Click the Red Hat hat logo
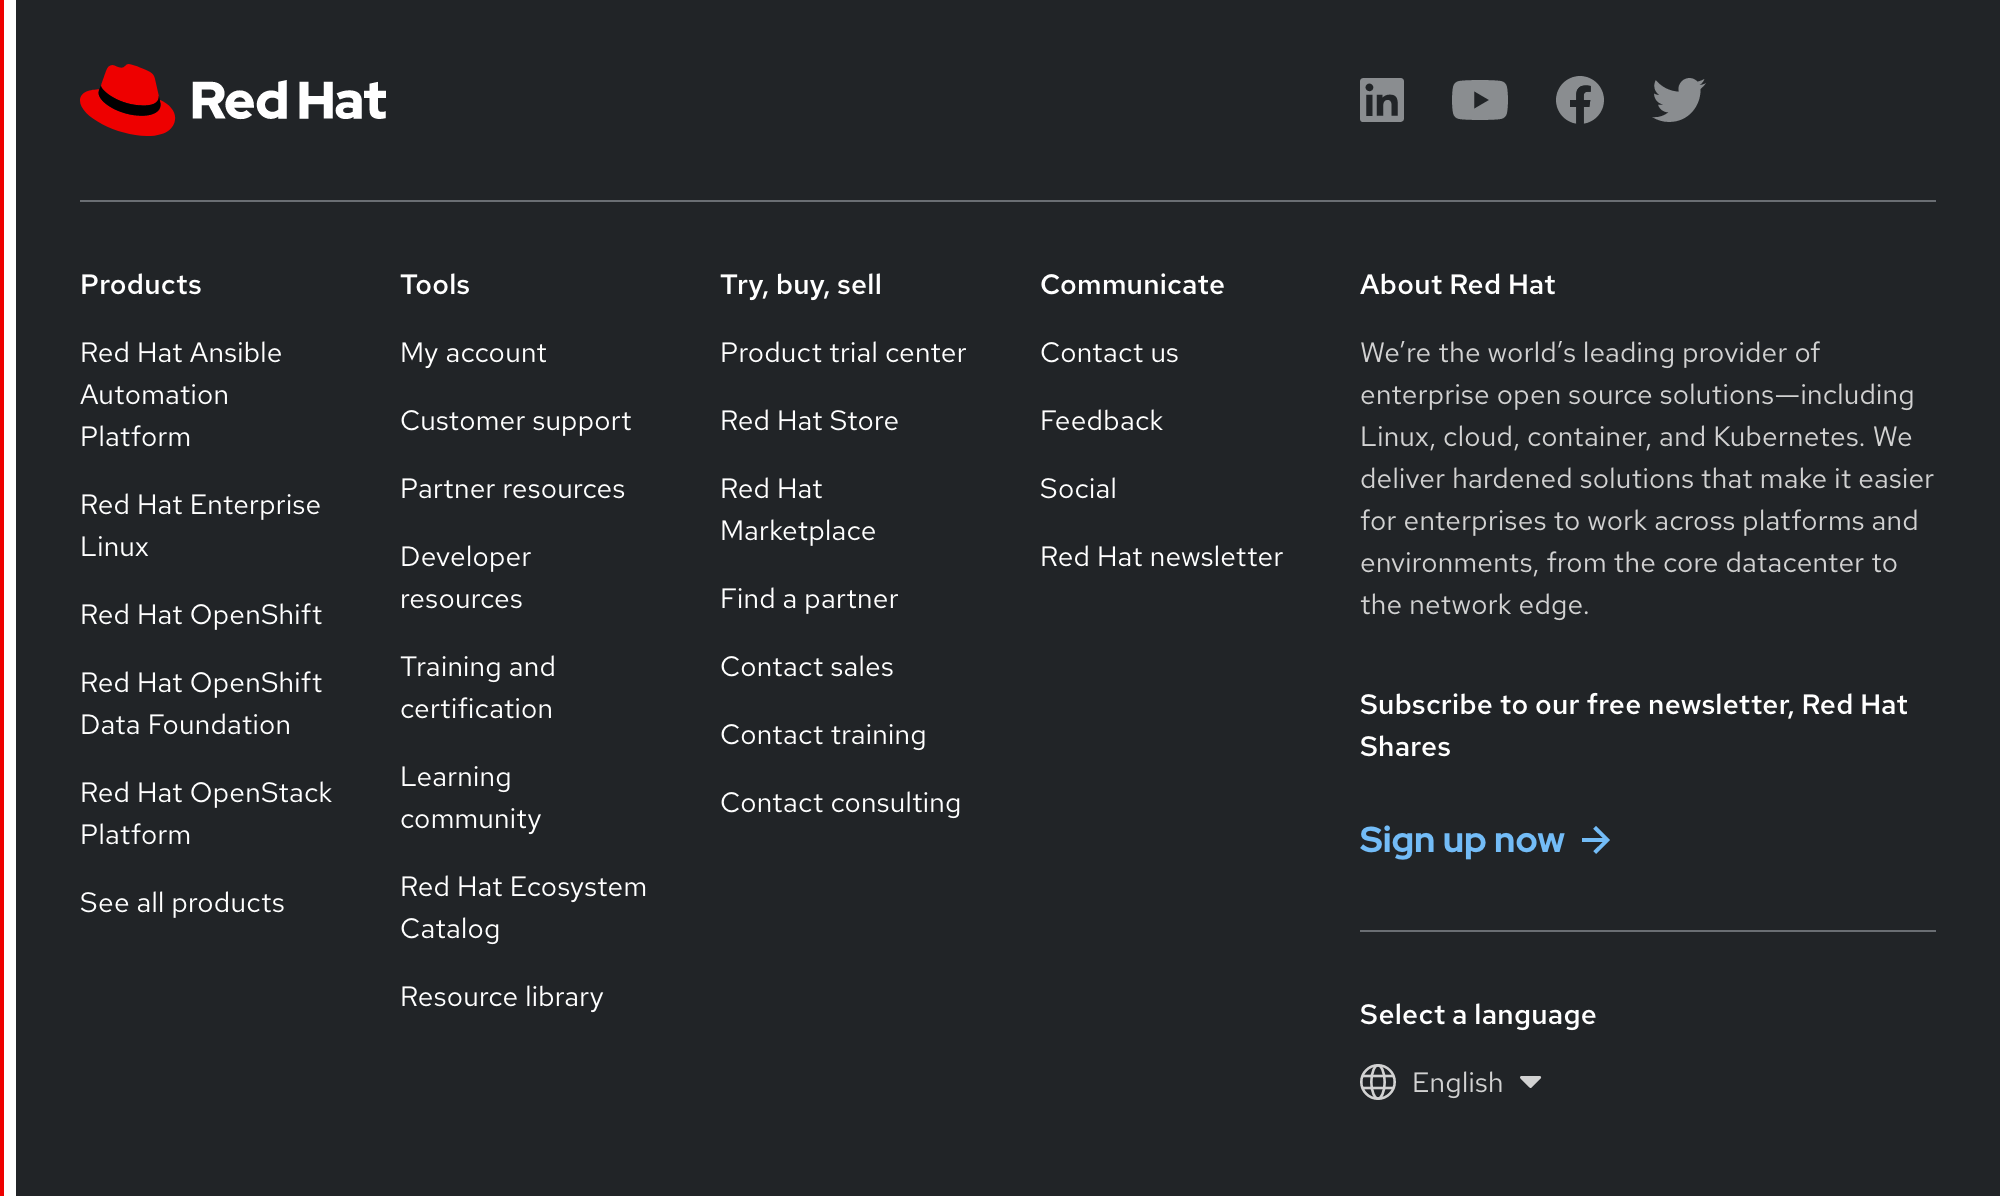The image size is (2000, 1196). (x=127, y=98)
